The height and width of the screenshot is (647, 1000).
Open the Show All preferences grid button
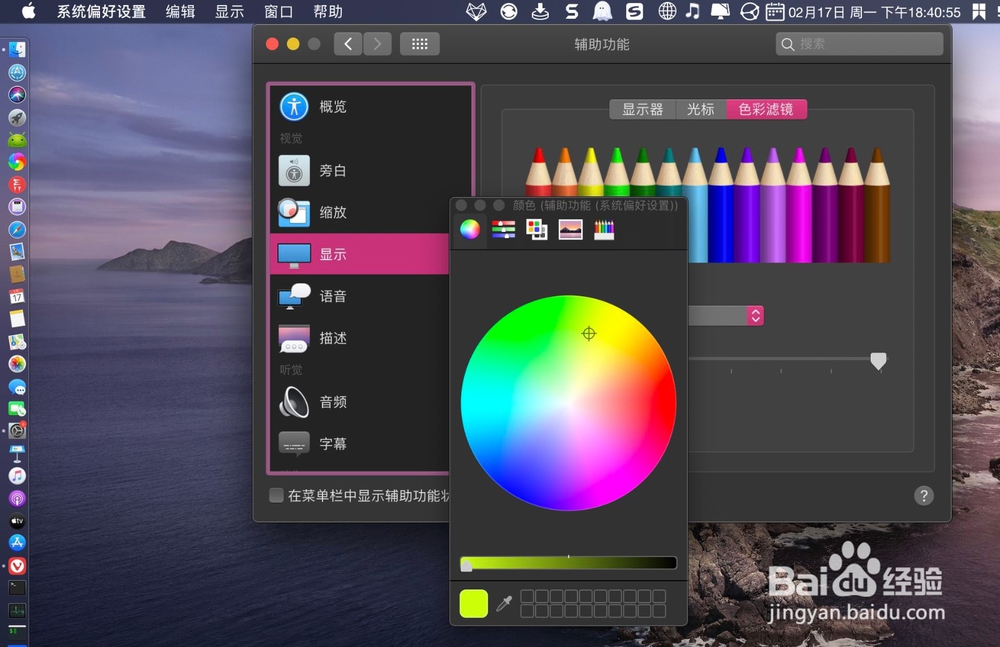[x=419, y=43]
